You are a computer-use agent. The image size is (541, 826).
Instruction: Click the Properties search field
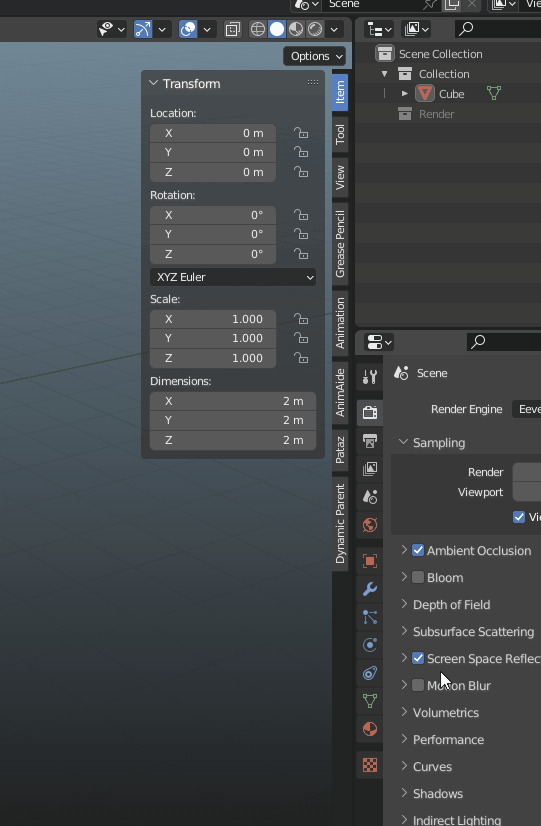point(504,342)
